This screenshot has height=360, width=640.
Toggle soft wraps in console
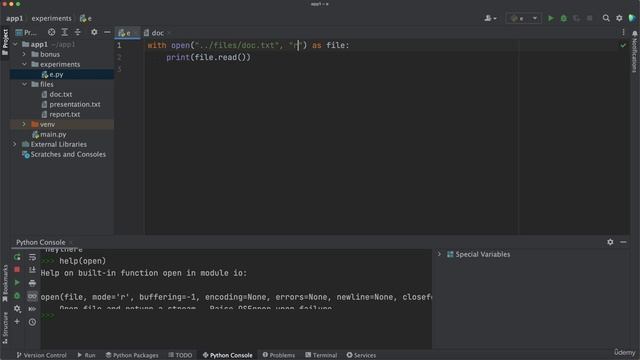(x=32, y=257)
